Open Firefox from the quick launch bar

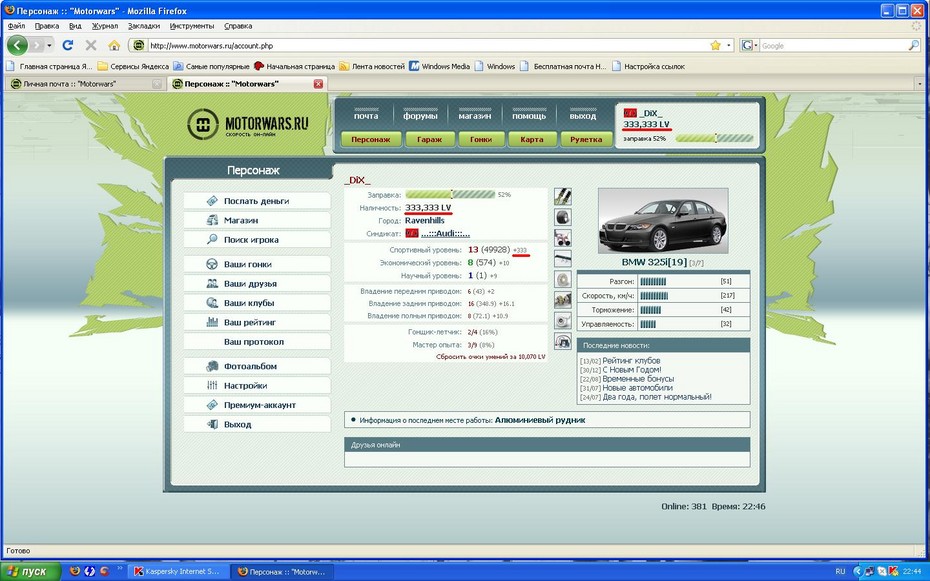pos(75,572)
